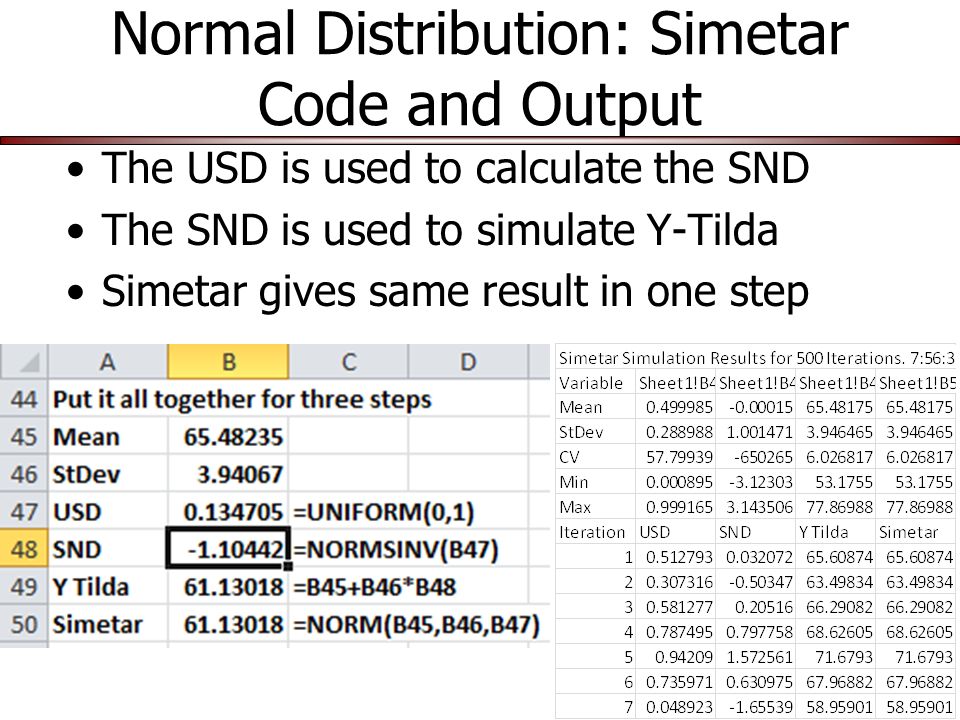Click the Simetar column header in results
This screenshot has height=720, width=960.
coord(908,532)
